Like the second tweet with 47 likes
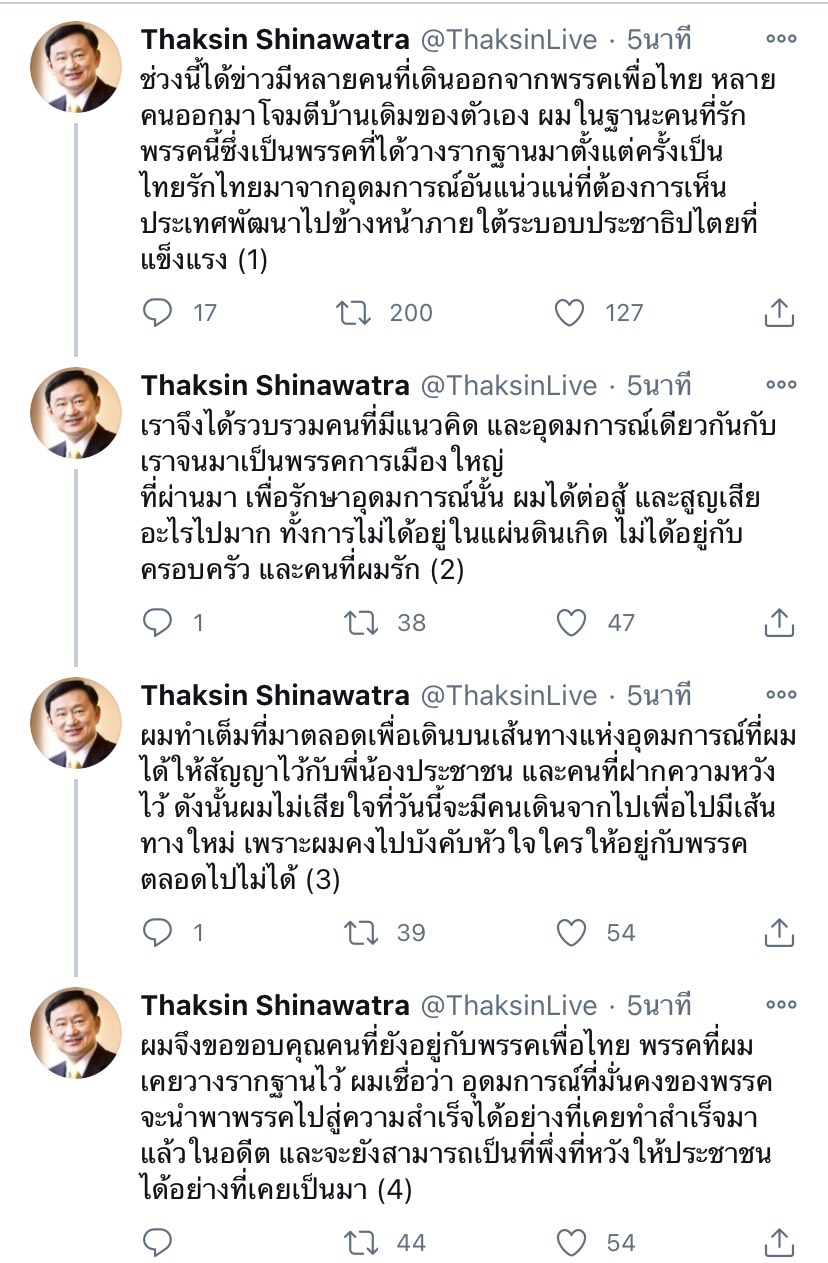The height and width of the screenshot is (1263, 828). (x=571, y=623)
